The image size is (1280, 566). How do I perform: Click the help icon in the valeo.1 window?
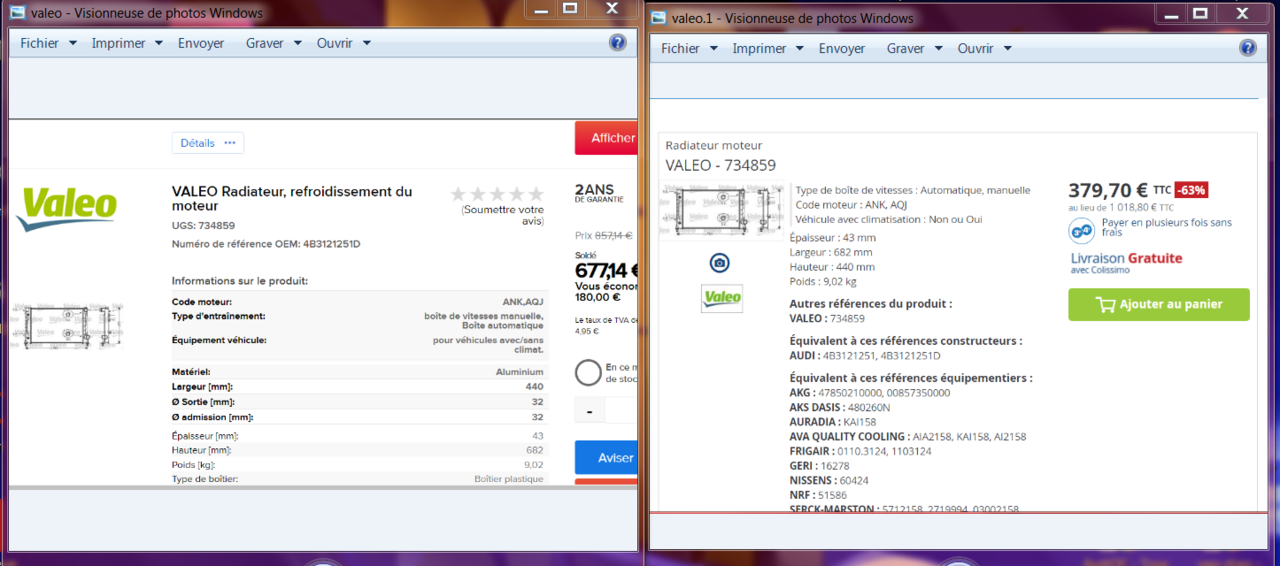click(1248, 48)
